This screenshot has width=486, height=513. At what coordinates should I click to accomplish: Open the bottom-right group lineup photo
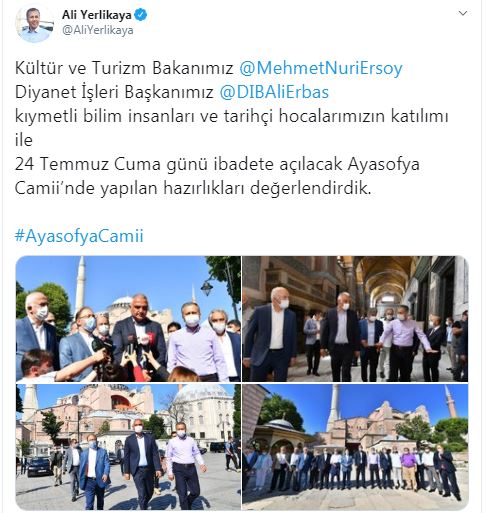pos(355,447)
